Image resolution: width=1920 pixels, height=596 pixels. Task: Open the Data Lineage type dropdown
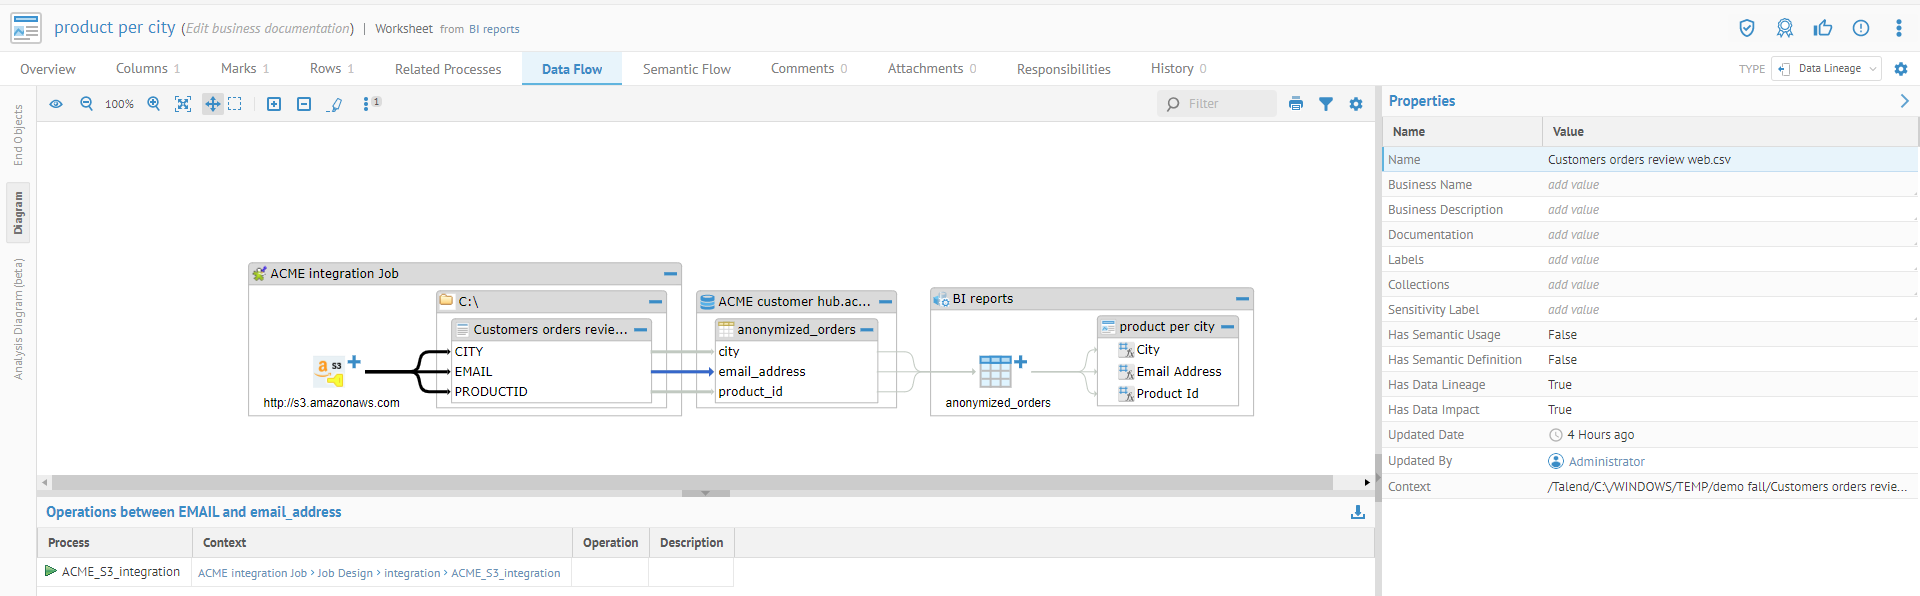point(1828,69)
